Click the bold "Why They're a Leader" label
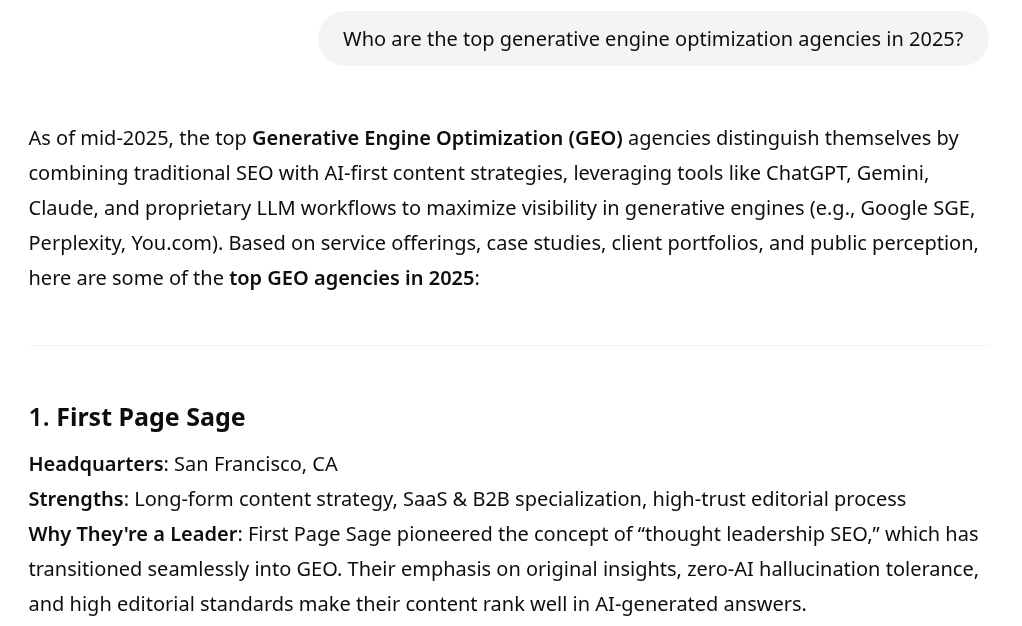 click(x=133, y=534)
